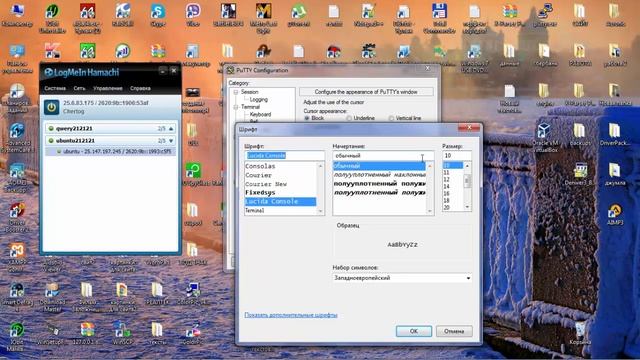The width and height of the screenshot is (640, 360).
Task: Select the ubuntu peer in Hamachi list
Action: tap(110, 151)
